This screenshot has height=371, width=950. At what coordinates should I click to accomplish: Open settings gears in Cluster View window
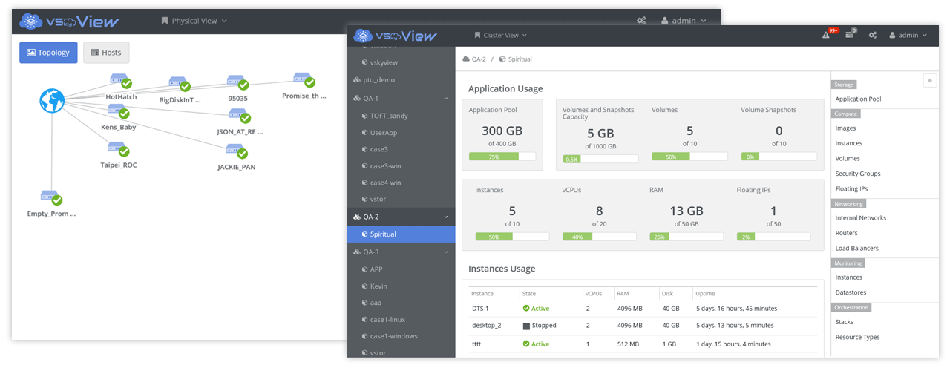coord(873,35)
